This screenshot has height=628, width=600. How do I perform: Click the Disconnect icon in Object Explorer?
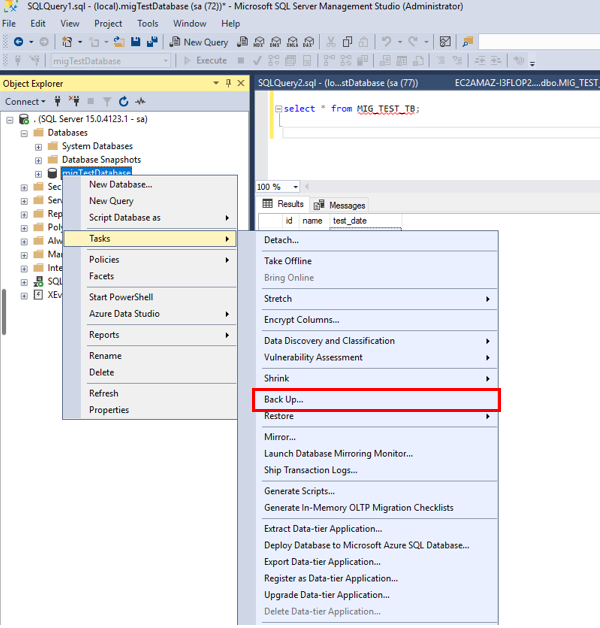pyautogui.click(x=74, y=101)
